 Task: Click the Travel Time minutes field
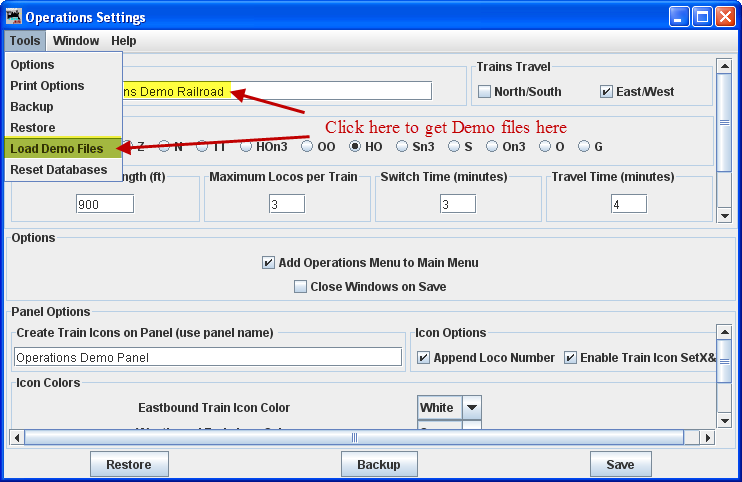click(x=629, y=204)
